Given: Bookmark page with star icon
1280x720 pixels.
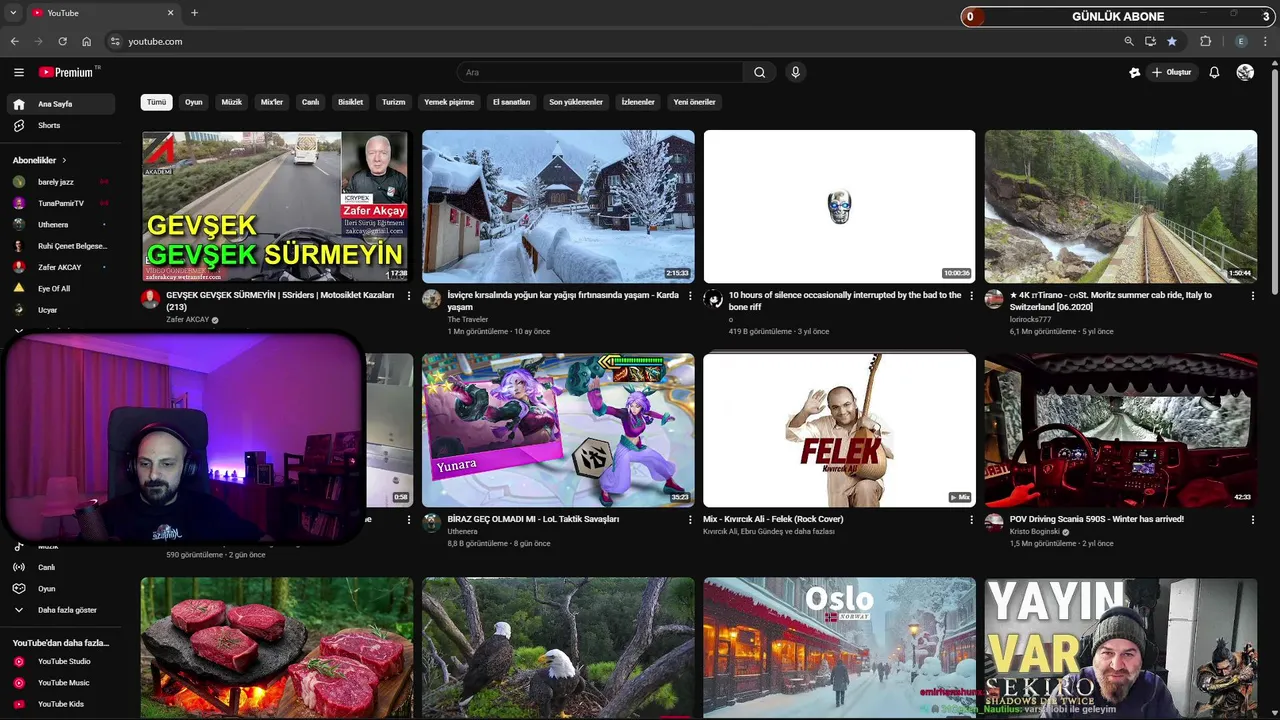Looking at the screenshot, I should coord(1172,41).
